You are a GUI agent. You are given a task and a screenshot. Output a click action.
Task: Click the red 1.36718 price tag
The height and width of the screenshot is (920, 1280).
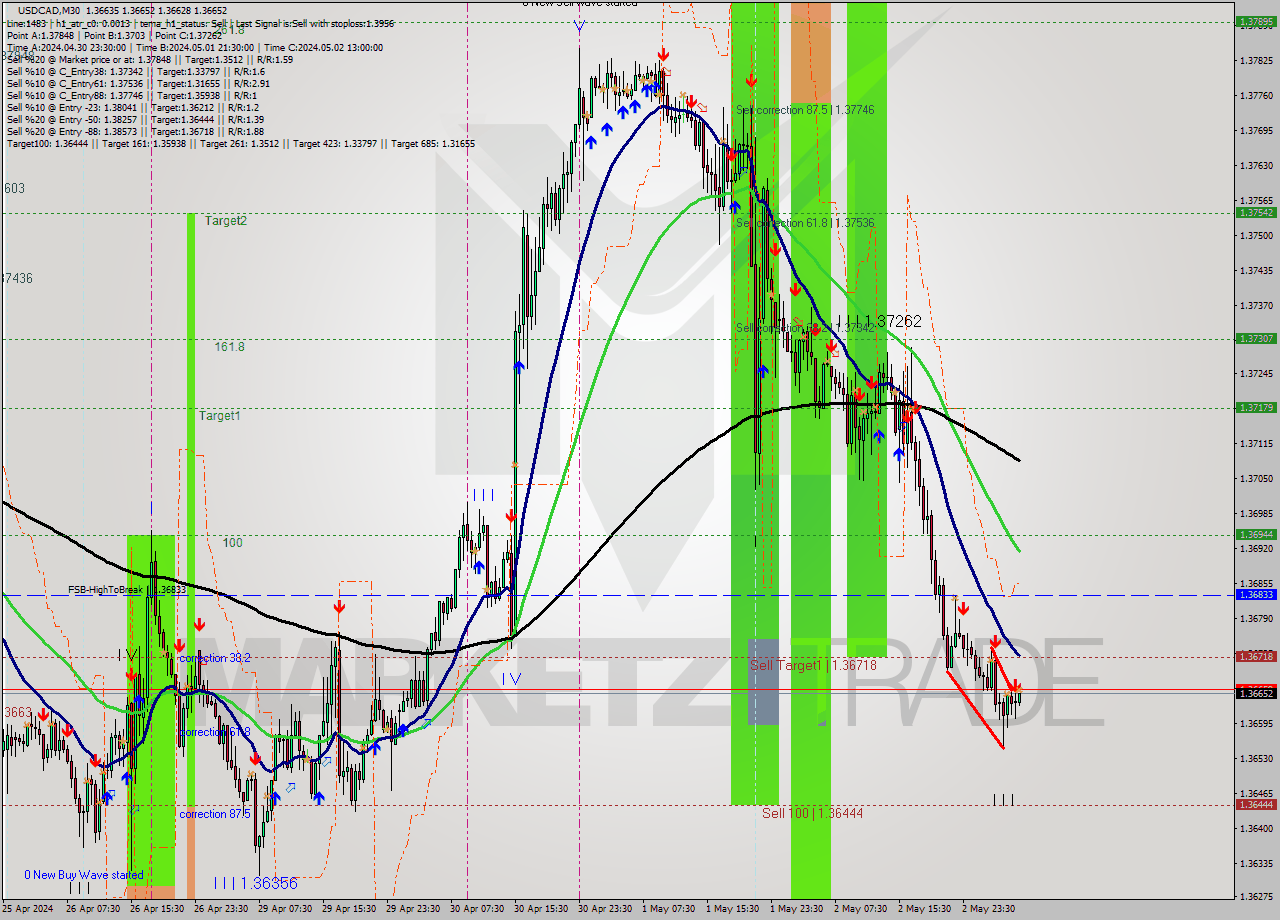click(x=1256, y=657)
